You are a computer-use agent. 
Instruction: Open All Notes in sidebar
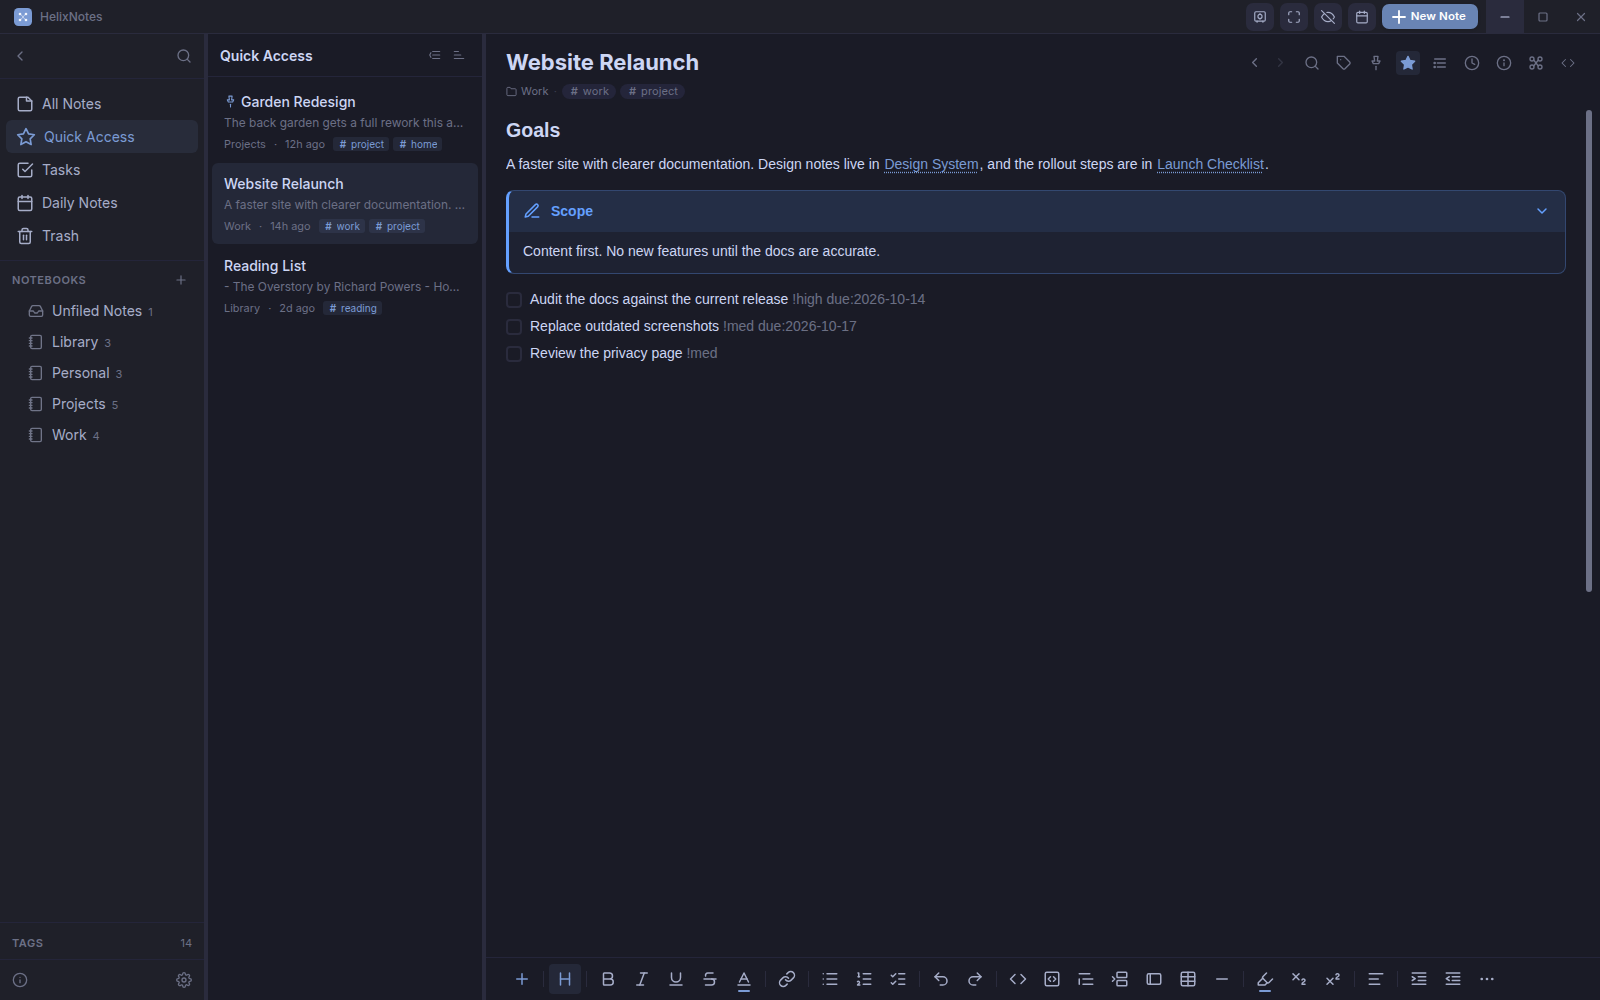coord(102,104)
